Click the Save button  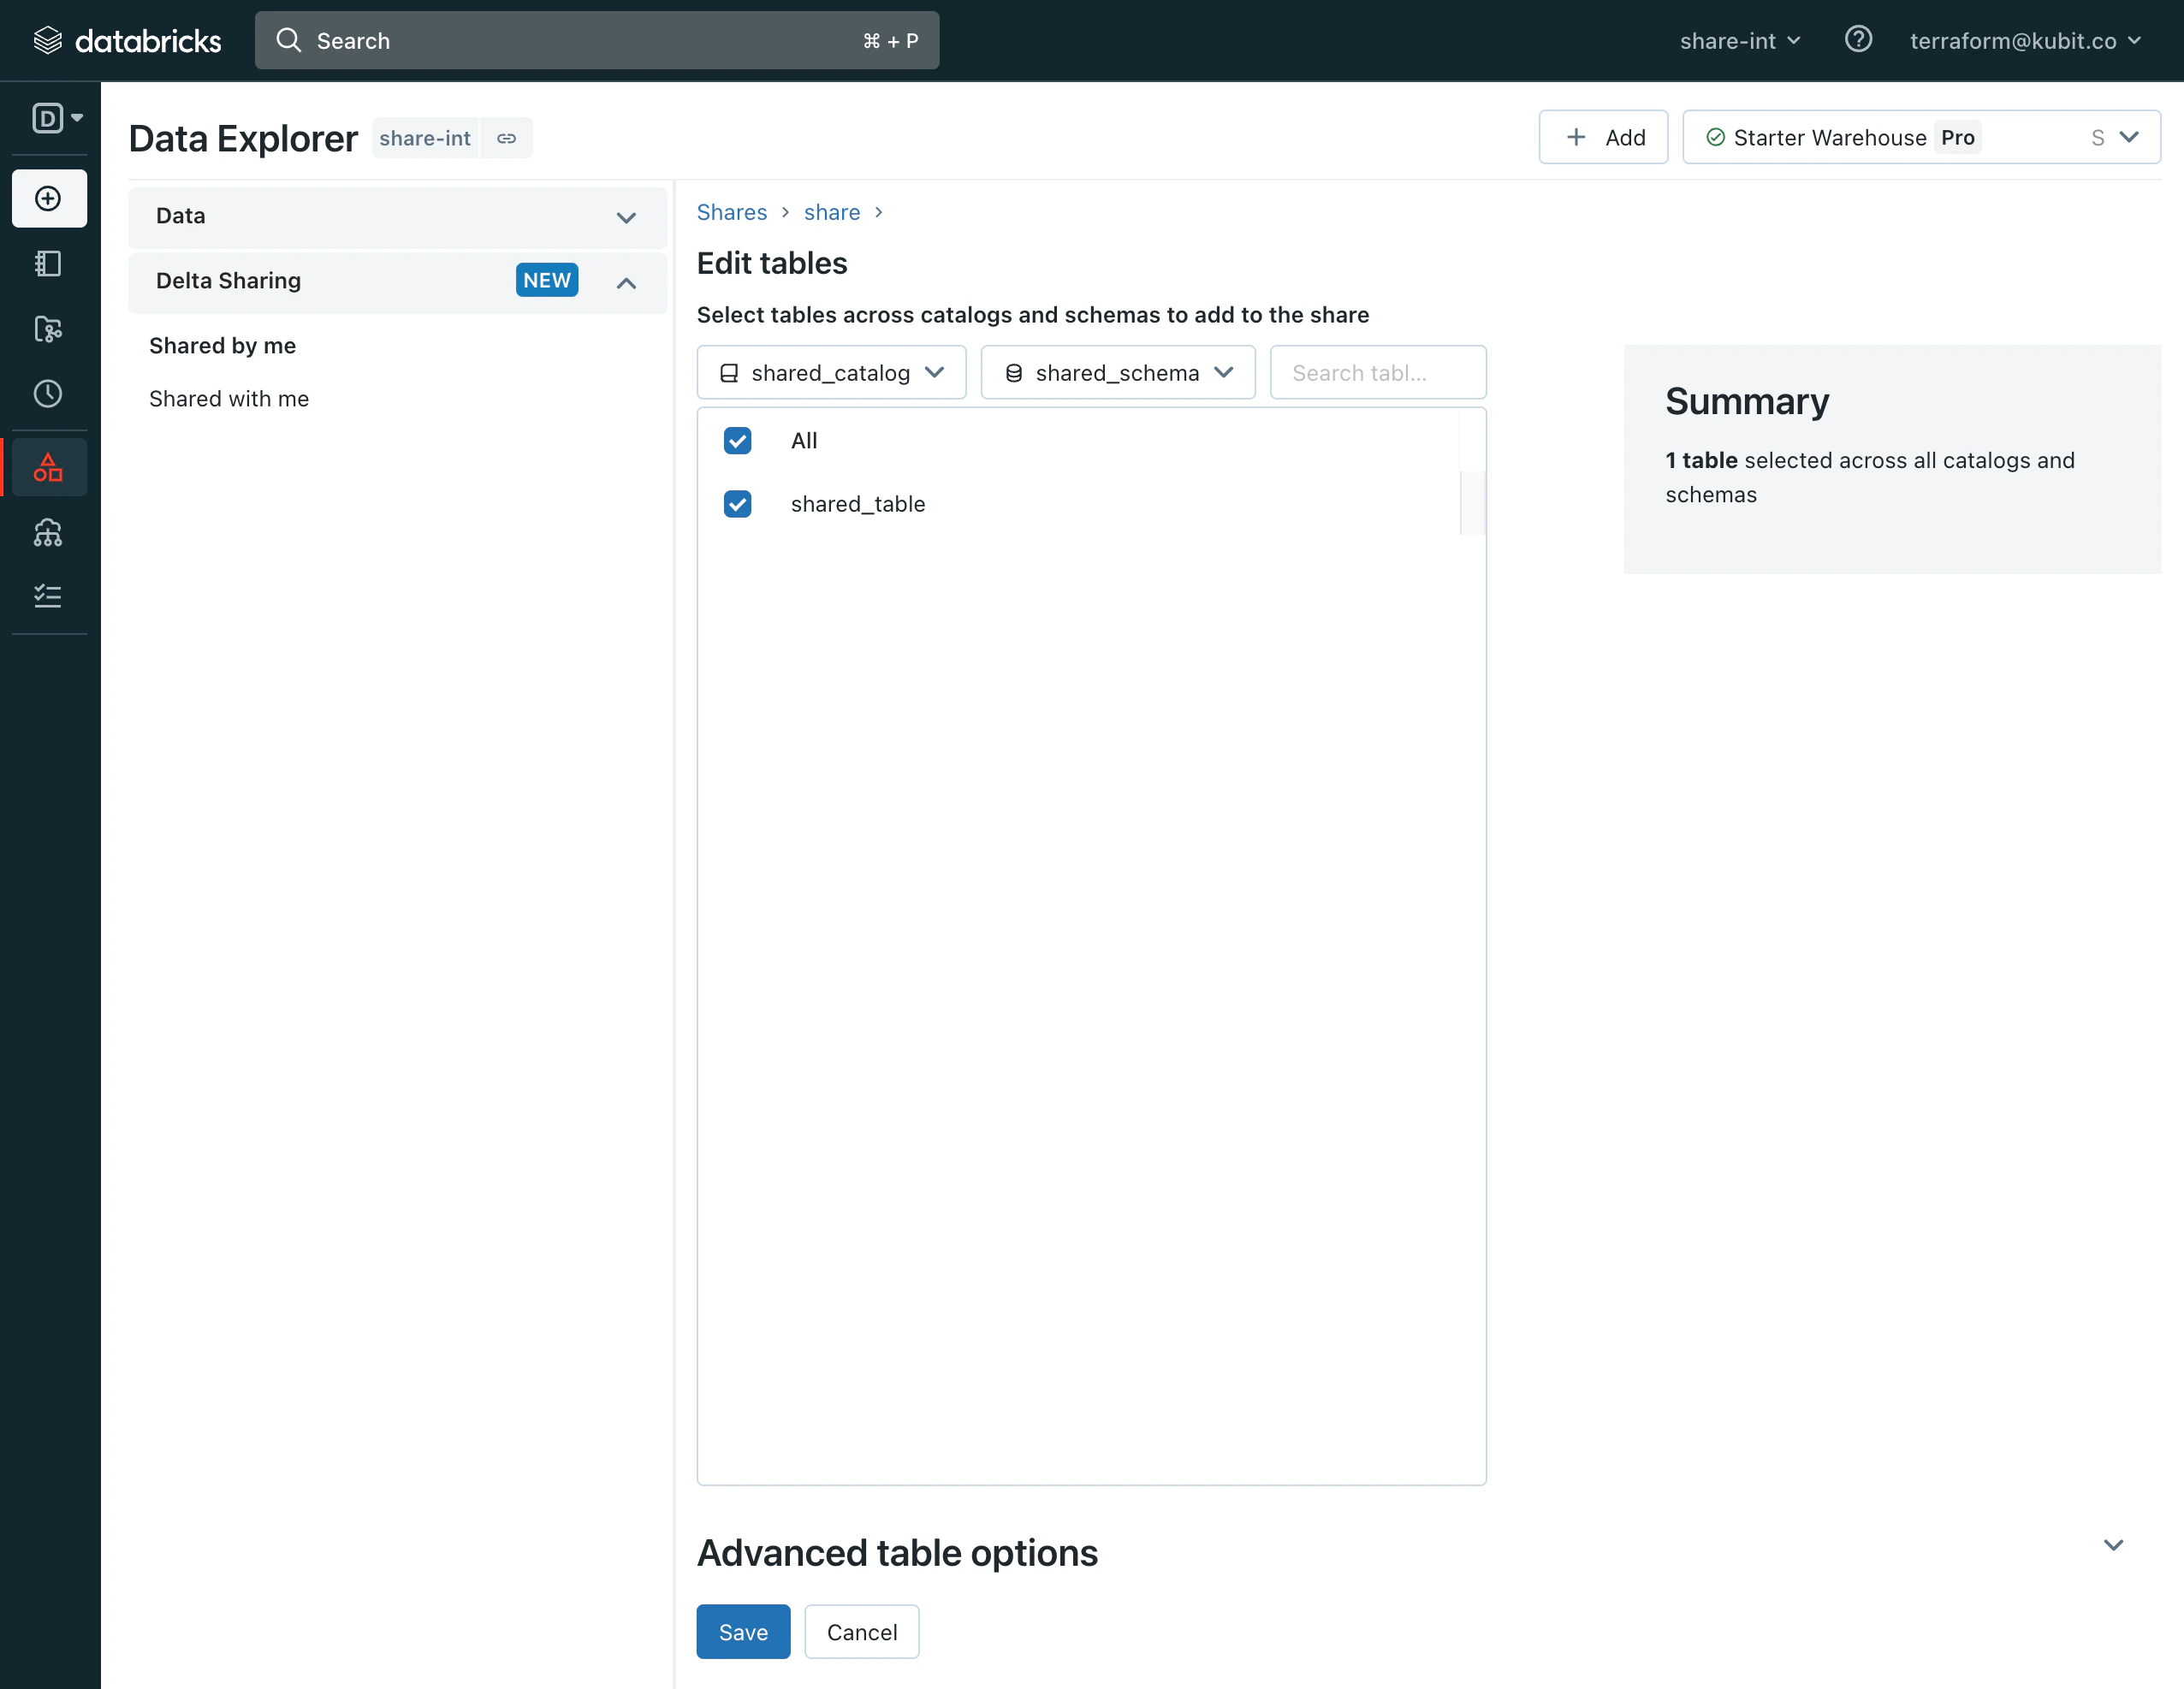pyautogui.click(x=742, y=1632)
